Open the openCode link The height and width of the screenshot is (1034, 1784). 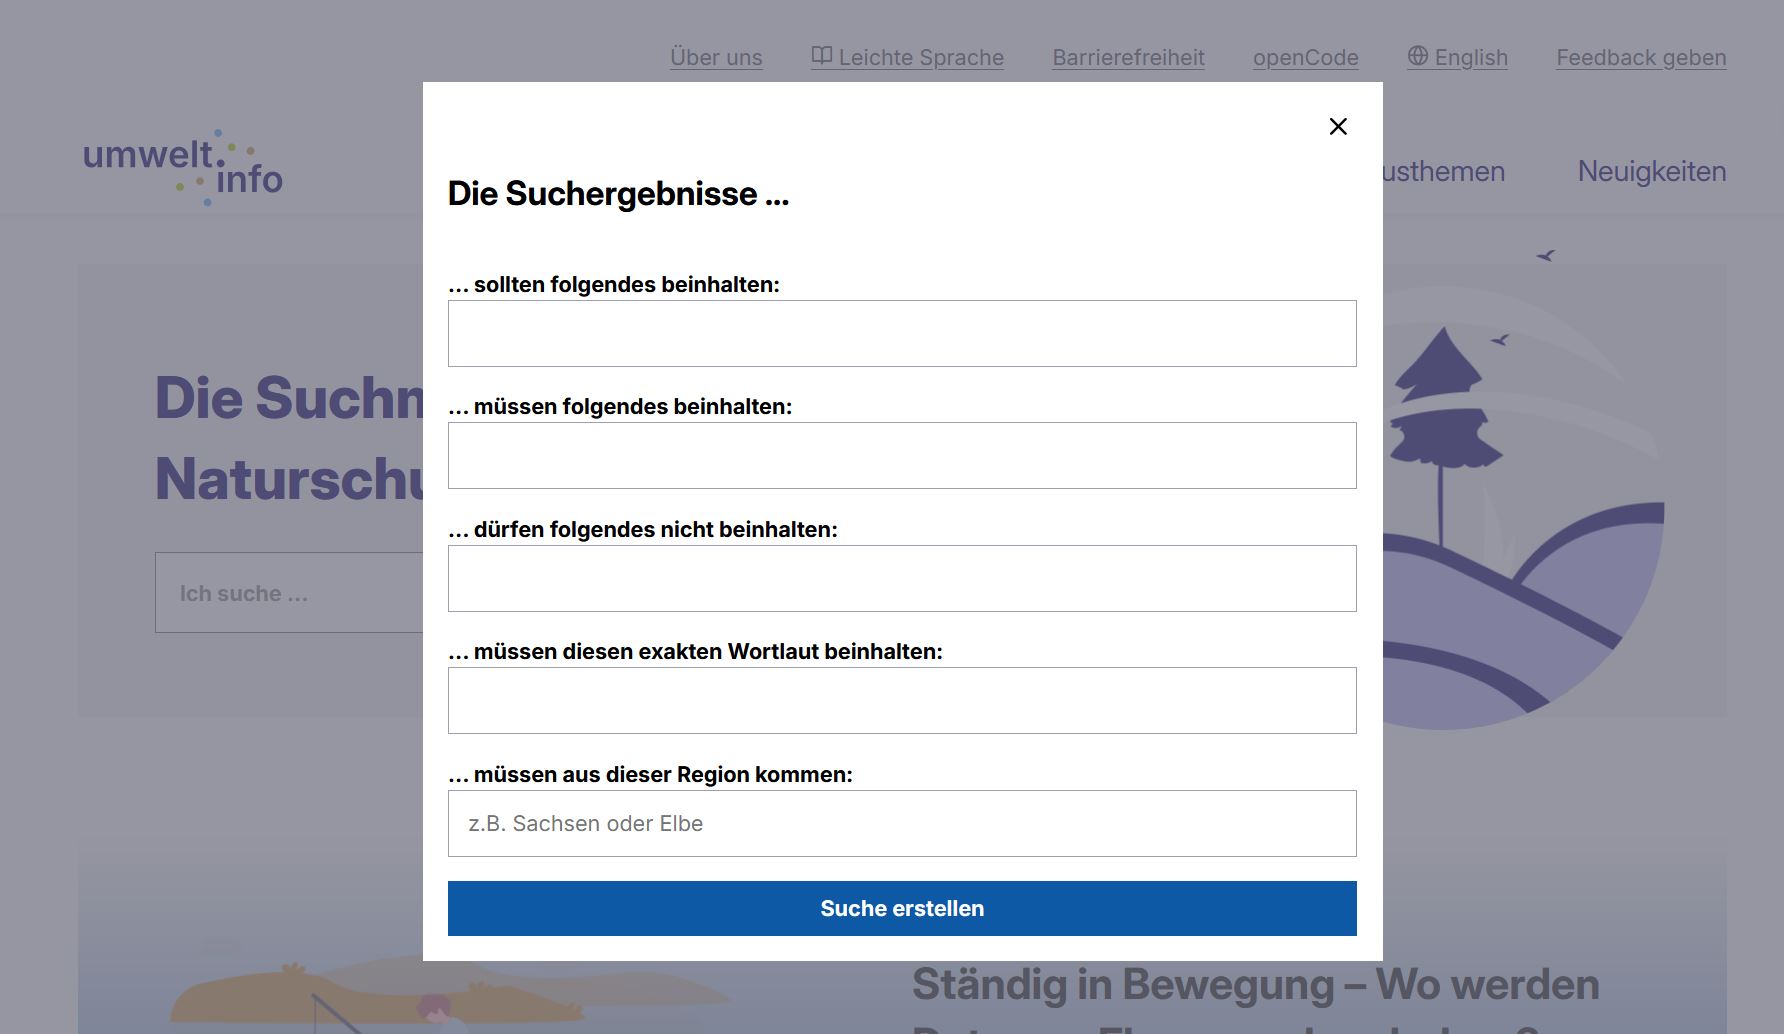pos(1305,58)
